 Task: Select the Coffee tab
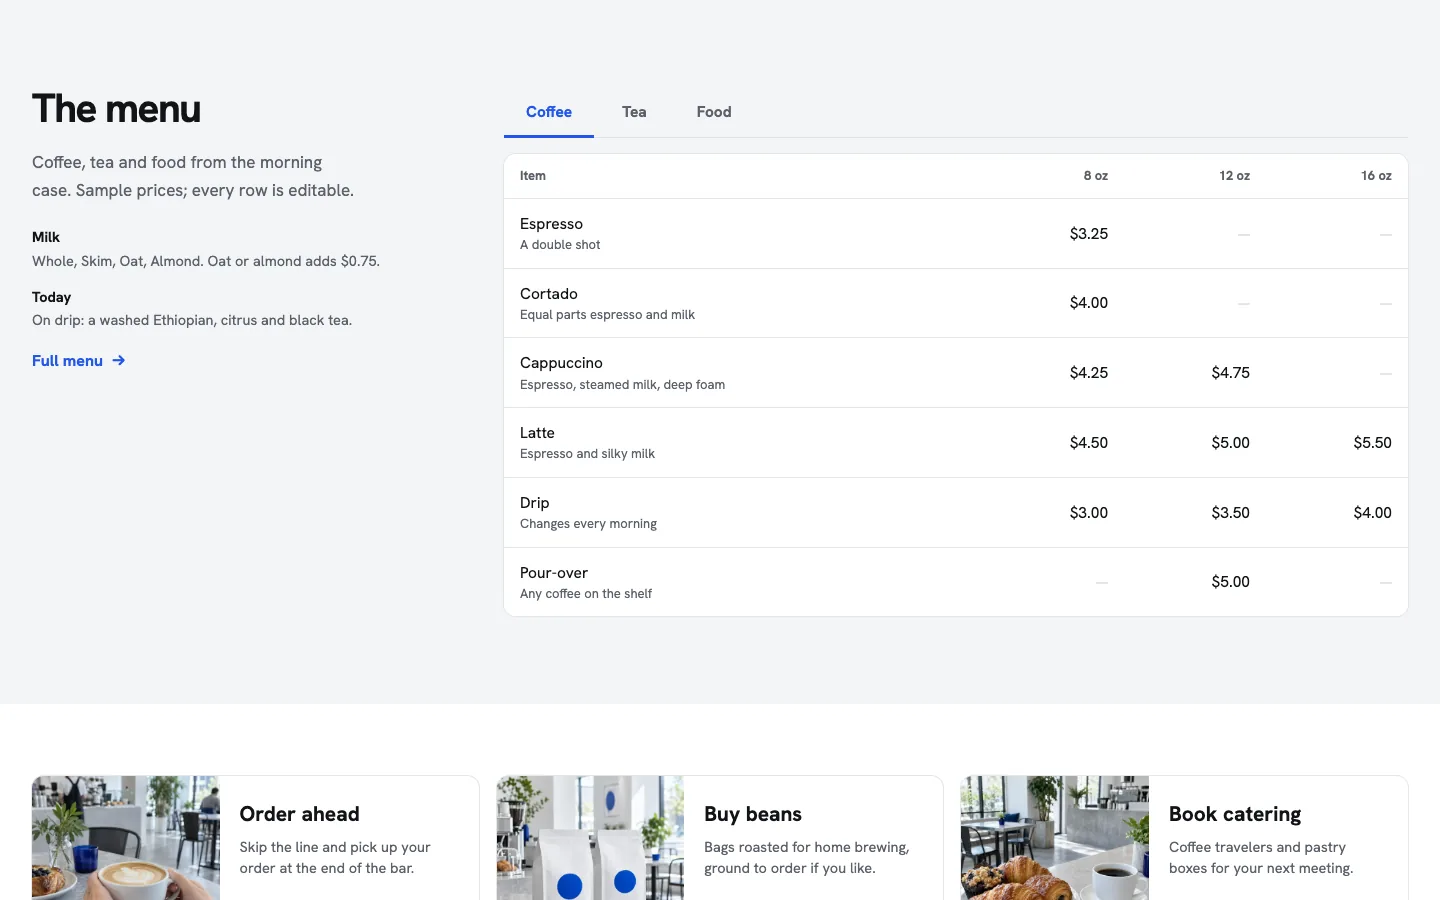tap(549, 112)
